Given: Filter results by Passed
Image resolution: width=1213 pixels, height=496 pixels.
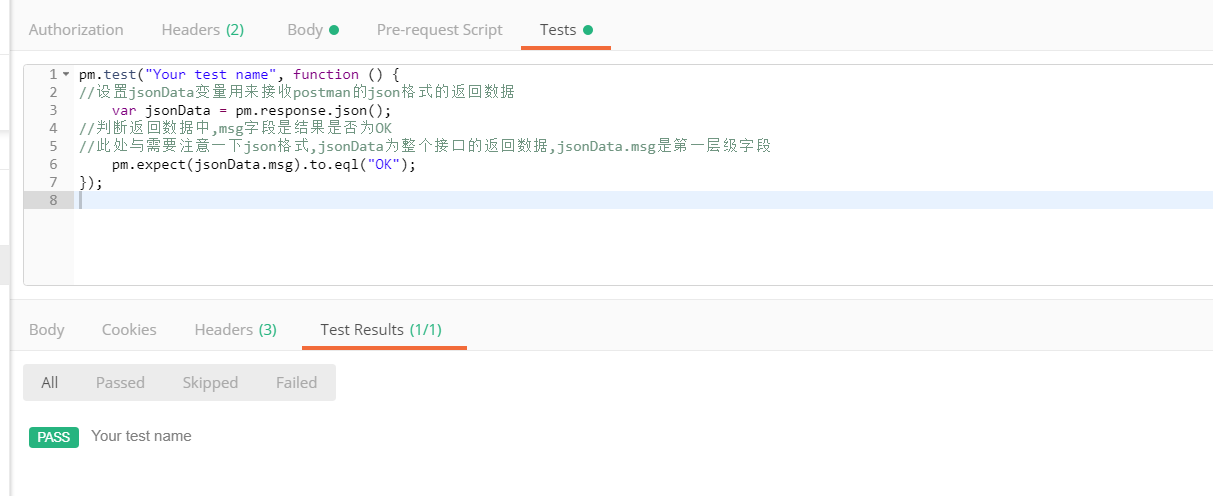Looking at the screenshot, I should [x=120, y=383].
